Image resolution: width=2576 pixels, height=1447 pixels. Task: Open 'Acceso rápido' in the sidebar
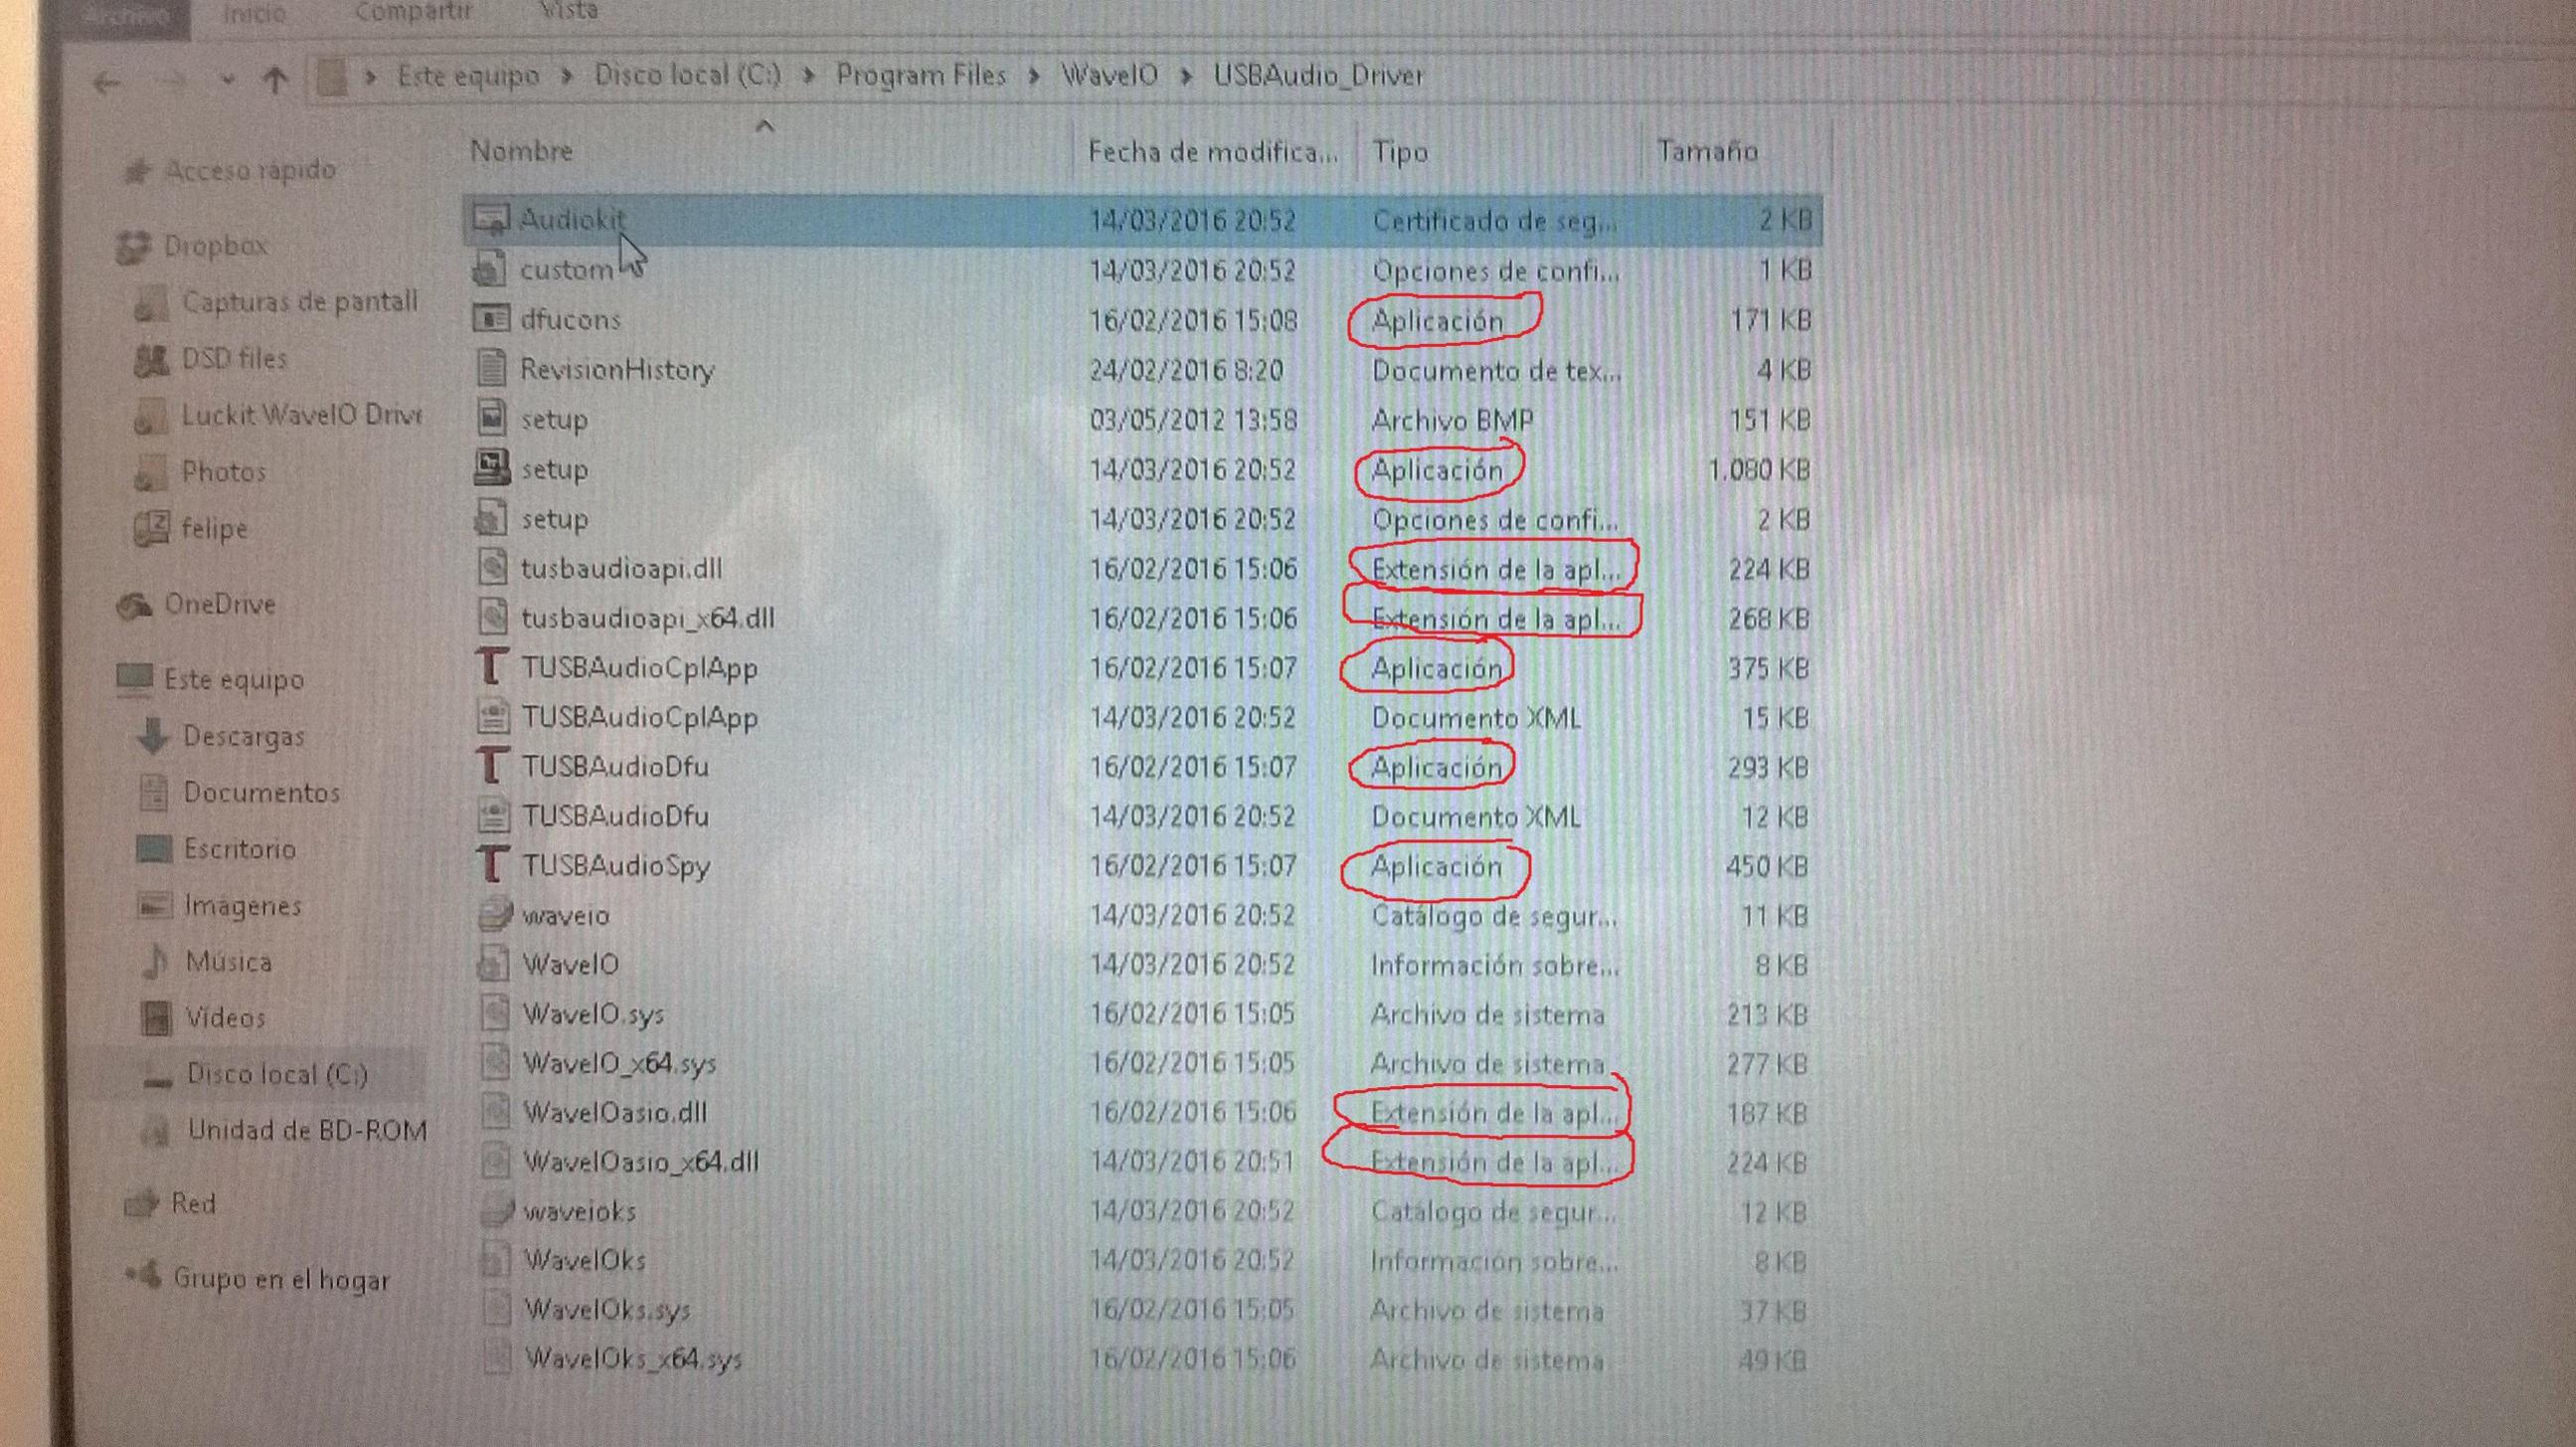point(249,171)
